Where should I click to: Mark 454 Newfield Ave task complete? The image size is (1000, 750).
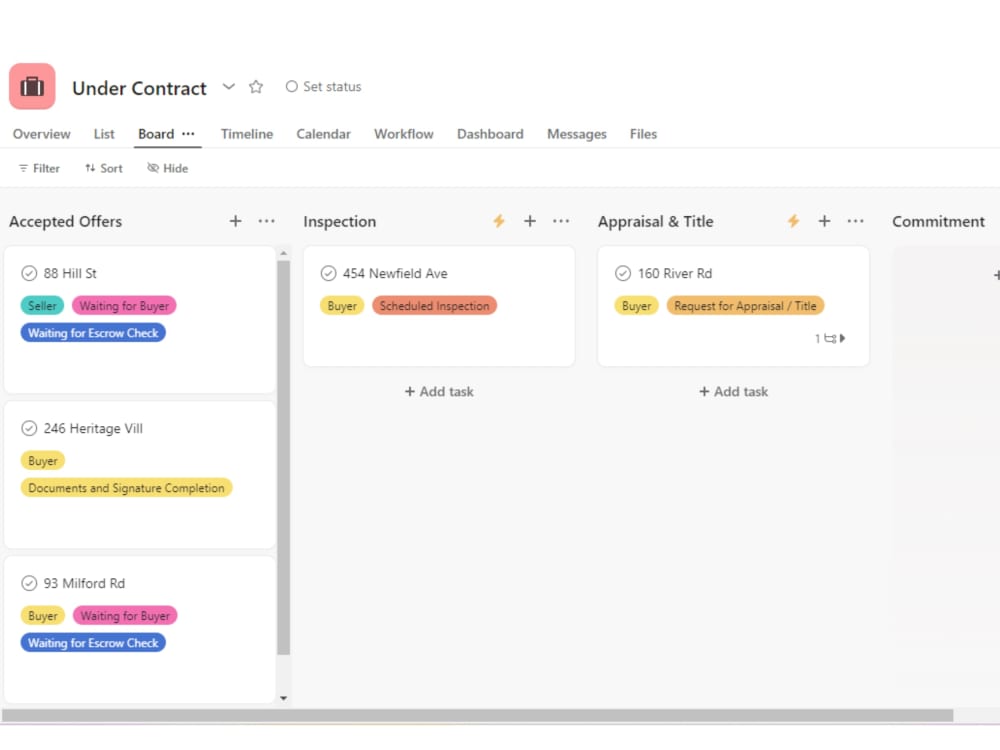click(328, 272)
